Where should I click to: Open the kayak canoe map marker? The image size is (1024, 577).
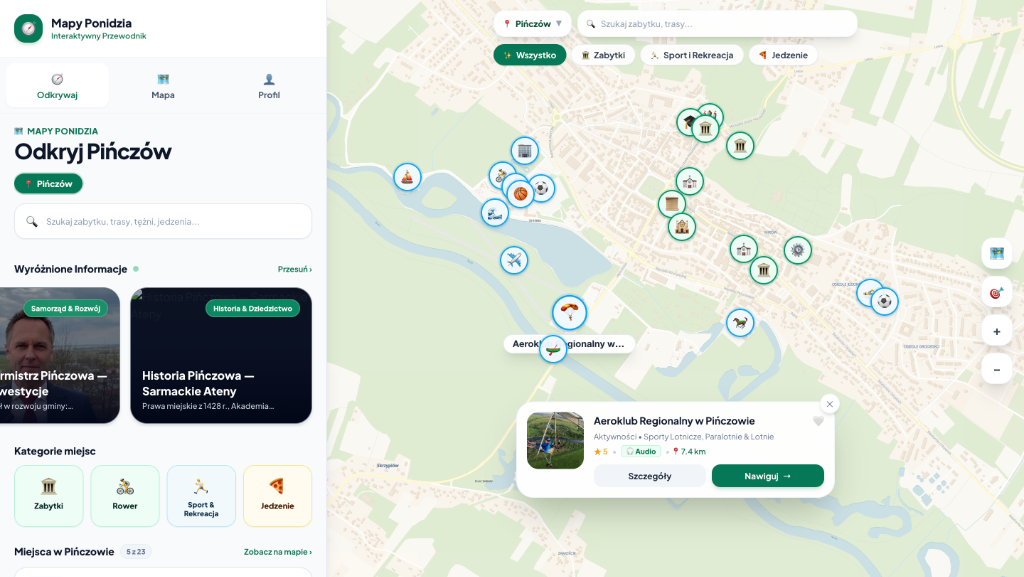click(x=553, y=349)
